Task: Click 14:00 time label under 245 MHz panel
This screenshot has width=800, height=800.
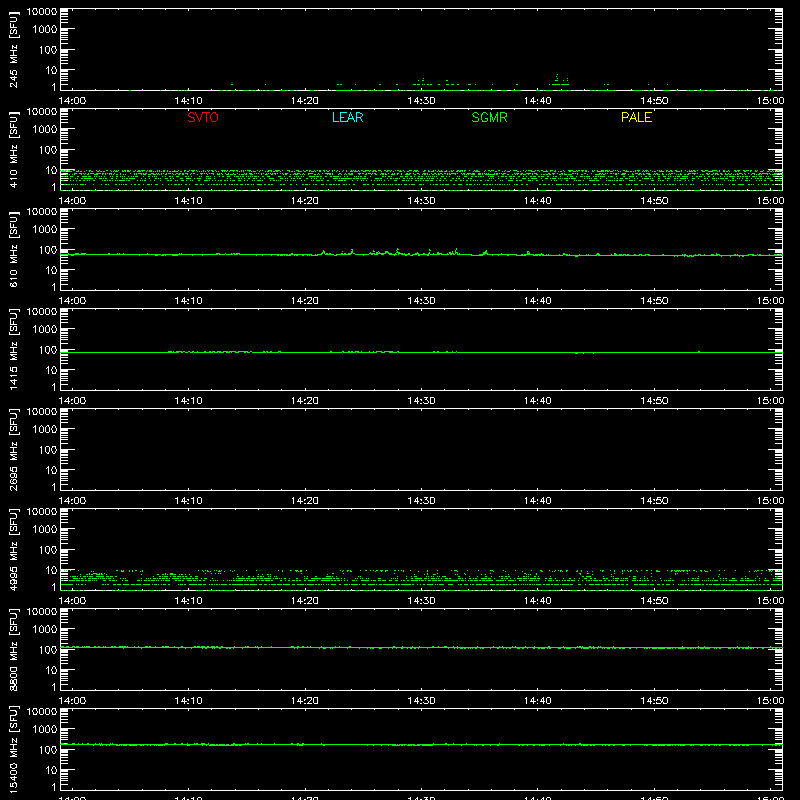Action: click(x=72, y=101)
